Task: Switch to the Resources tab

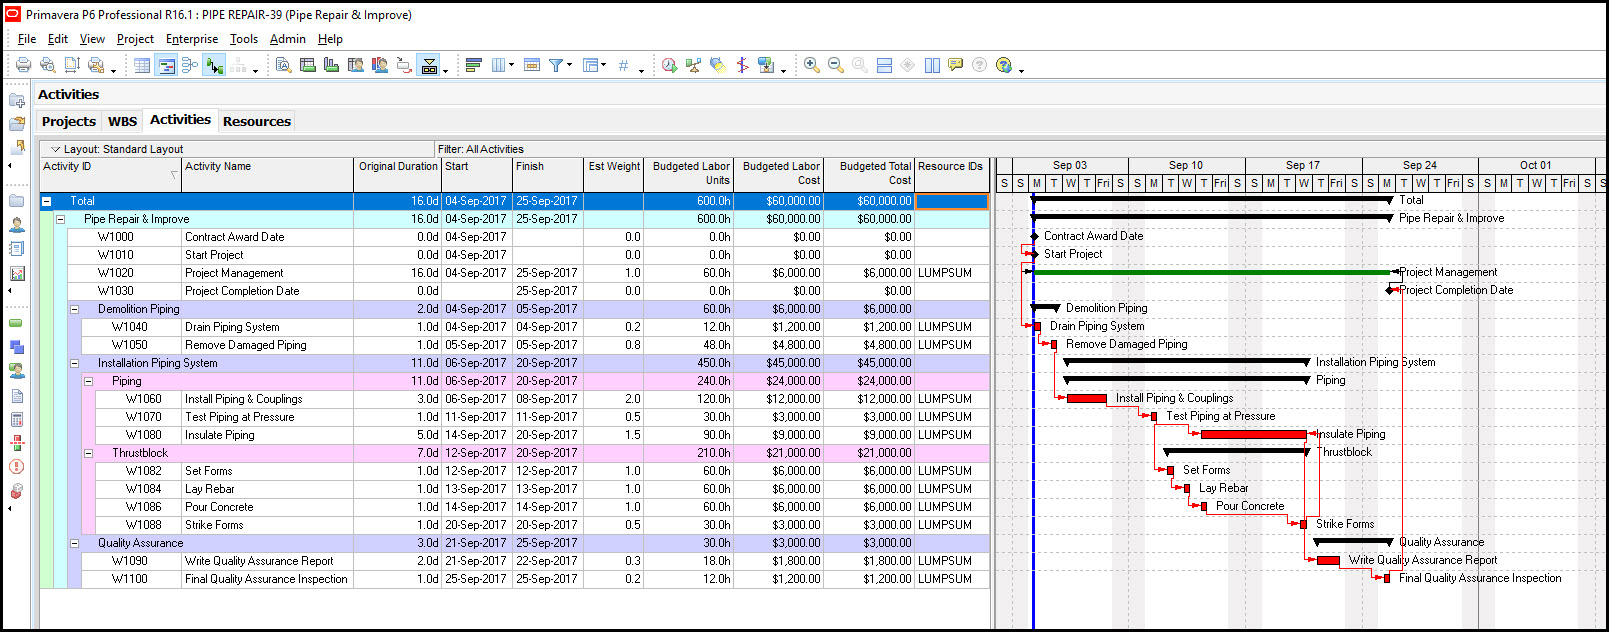Action: tap(256, 121)
